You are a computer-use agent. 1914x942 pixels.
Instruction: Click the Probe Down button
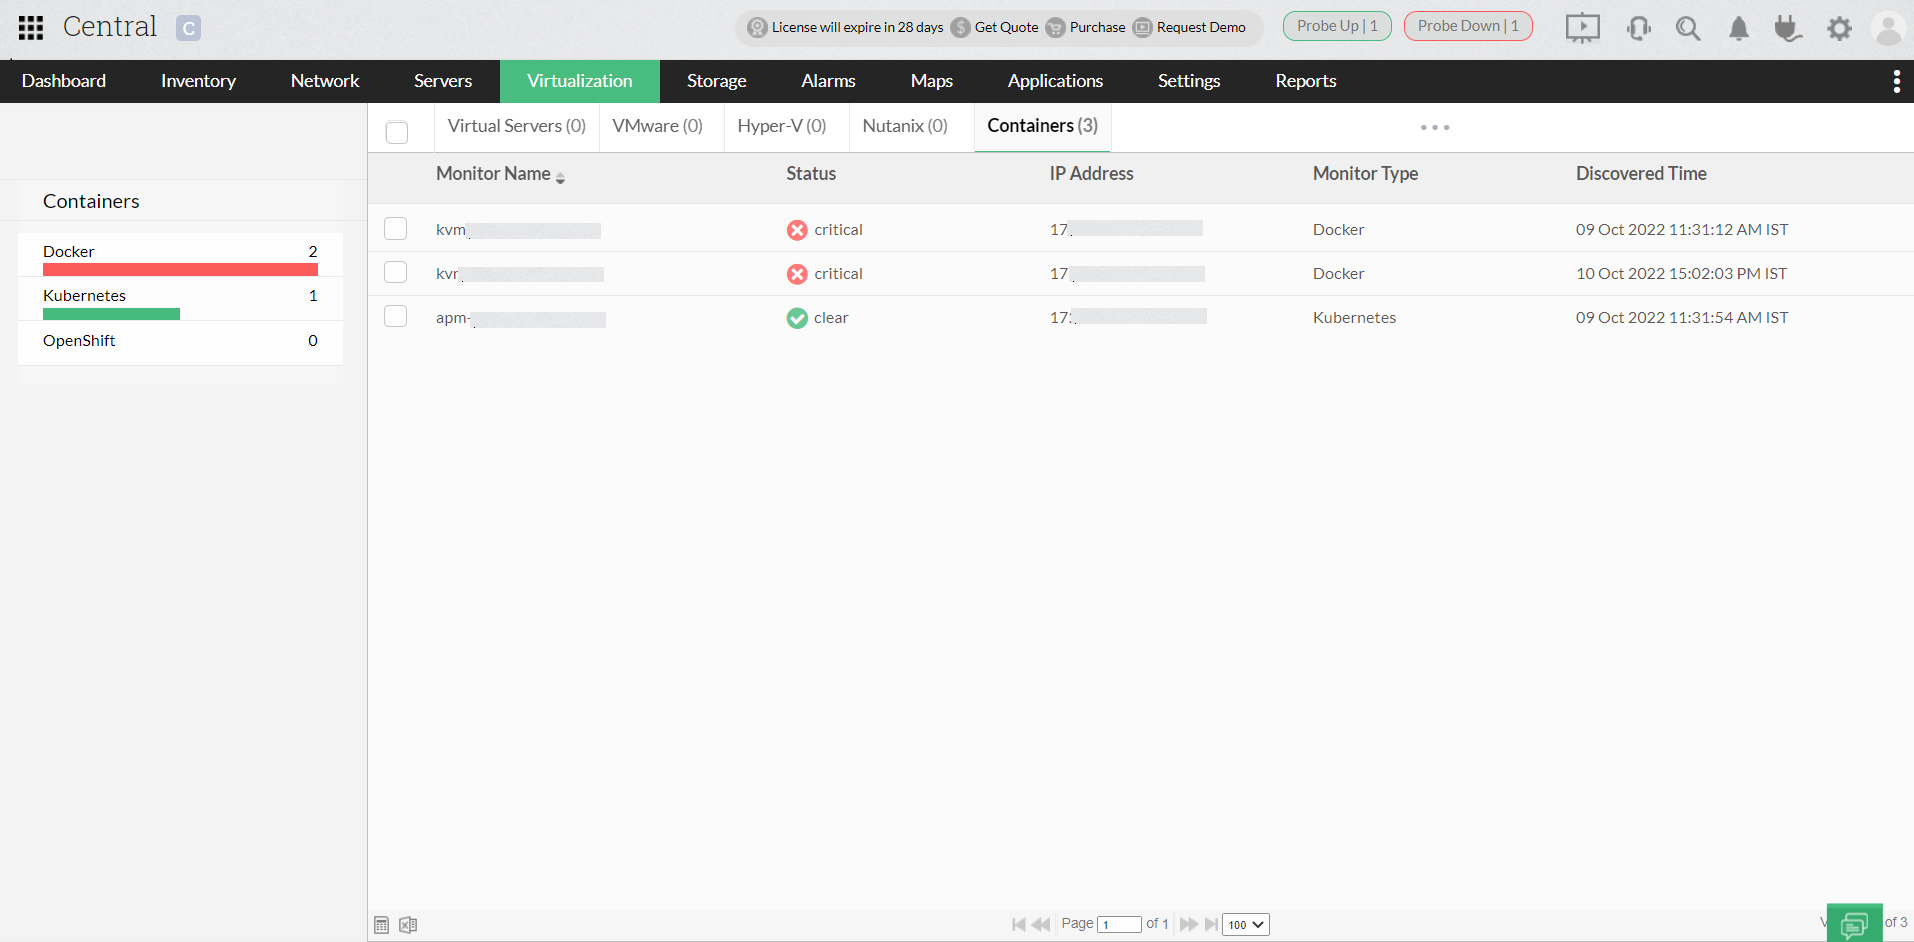(1467, 26)
